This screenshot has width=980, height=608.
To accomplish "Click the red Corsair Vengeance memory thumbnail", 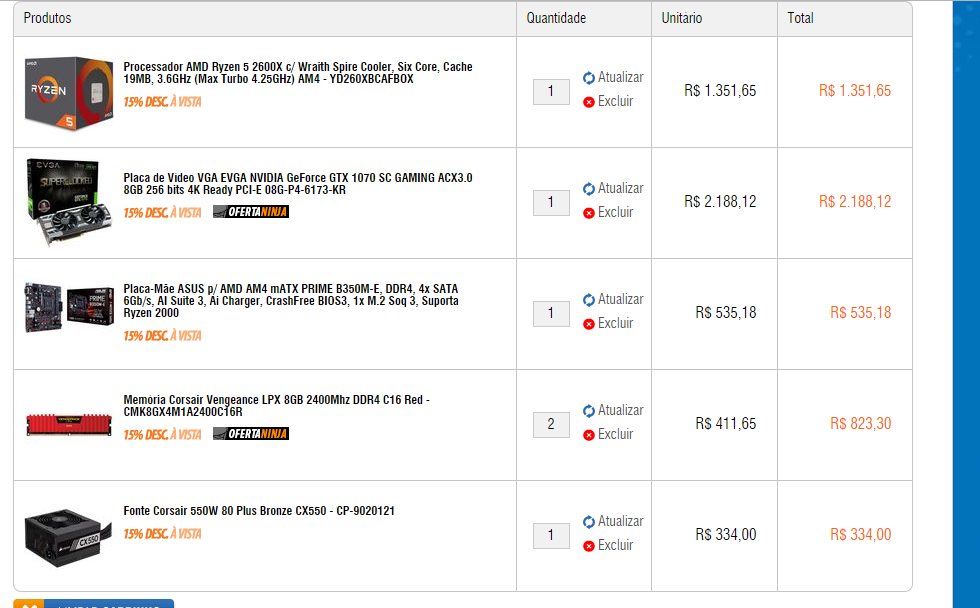I will click(x=69, y=424).
